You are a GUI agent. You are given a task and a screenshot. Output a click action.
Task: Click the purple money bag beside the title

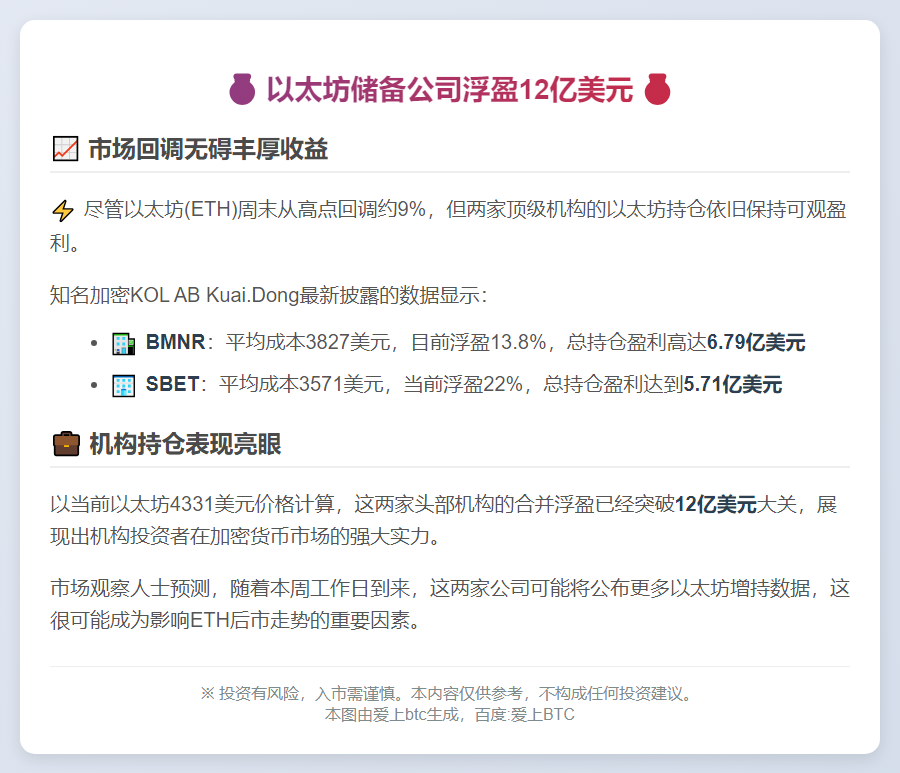(243, 90)
